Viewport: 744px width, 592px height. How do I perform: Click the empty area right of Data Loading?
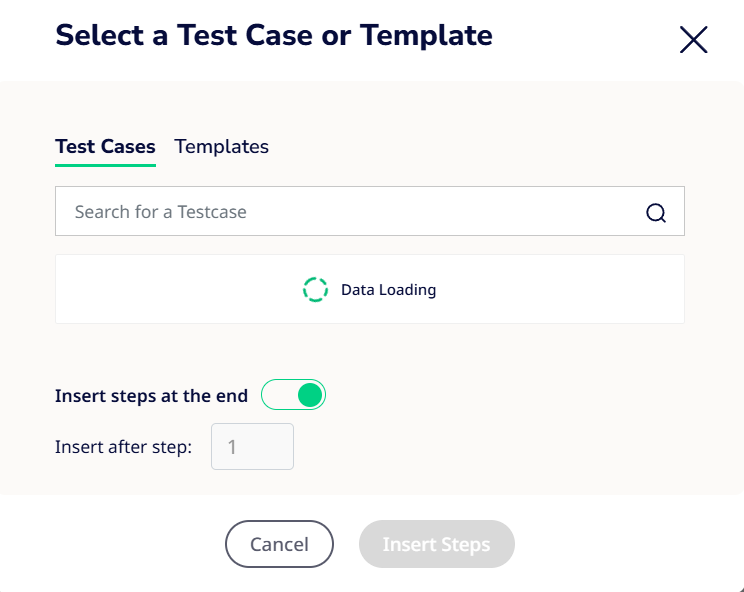click(560, 290)
